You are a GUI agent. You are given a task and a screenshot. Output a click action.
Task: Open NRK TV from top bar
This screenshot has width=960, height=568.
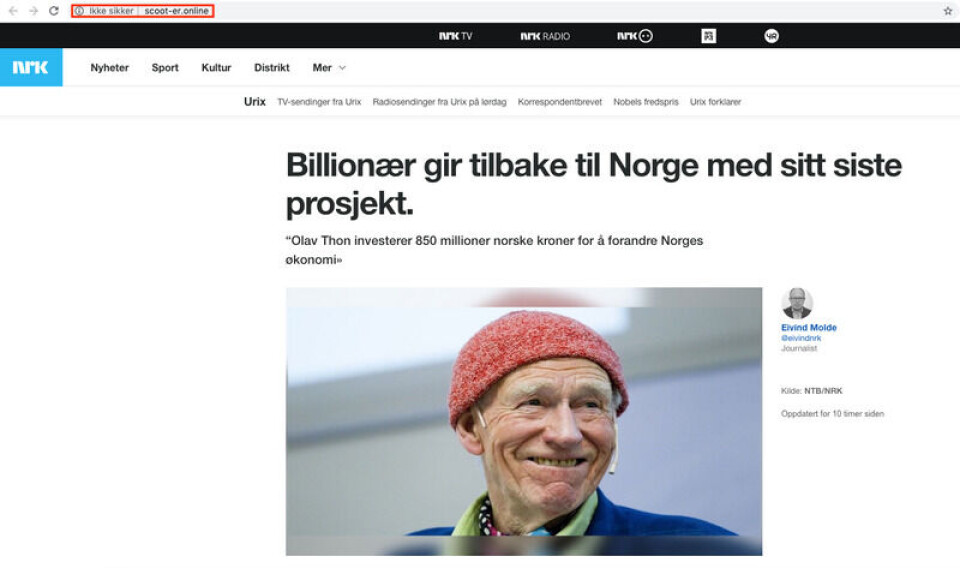click(456, 36)
